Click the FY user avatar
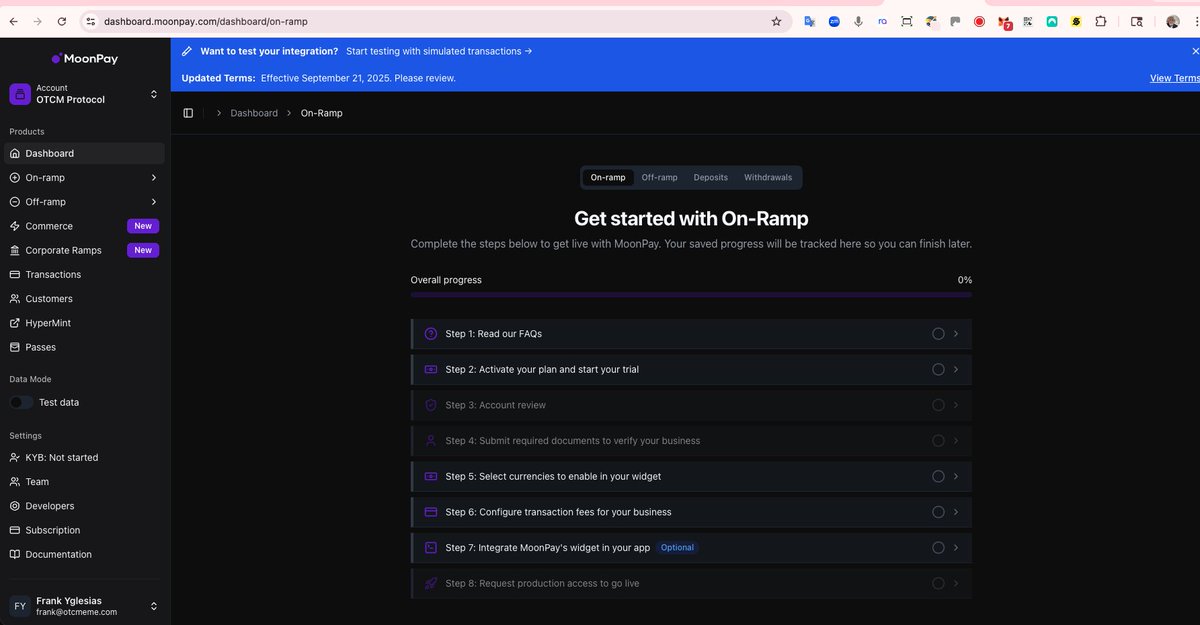 point(20,606)
